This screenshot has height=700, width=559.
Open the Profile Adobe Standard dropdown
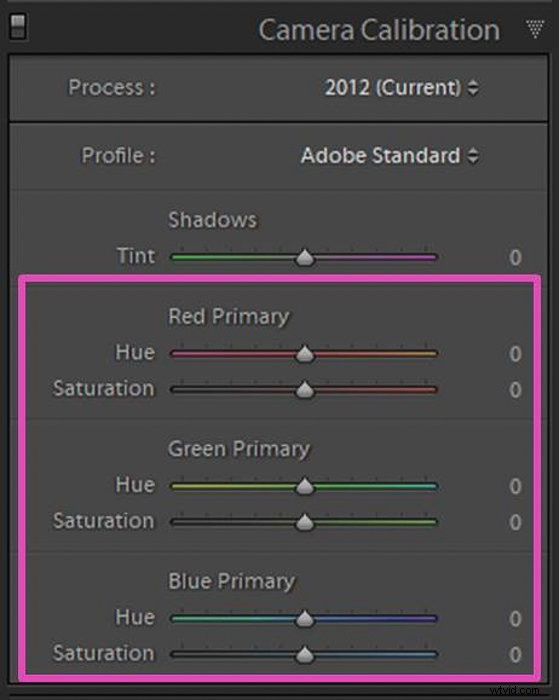coord(390,156)
